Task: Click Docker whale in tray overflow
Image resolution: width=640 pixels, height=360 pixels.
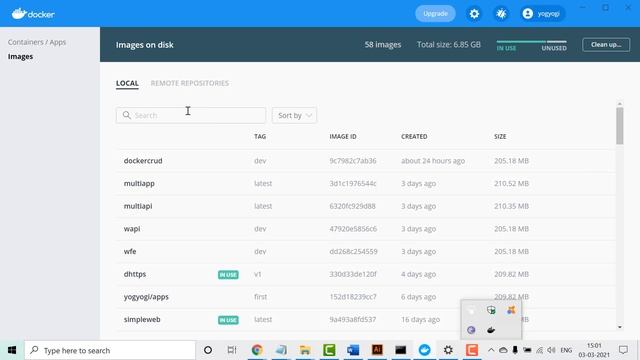Action: (491, 330)
